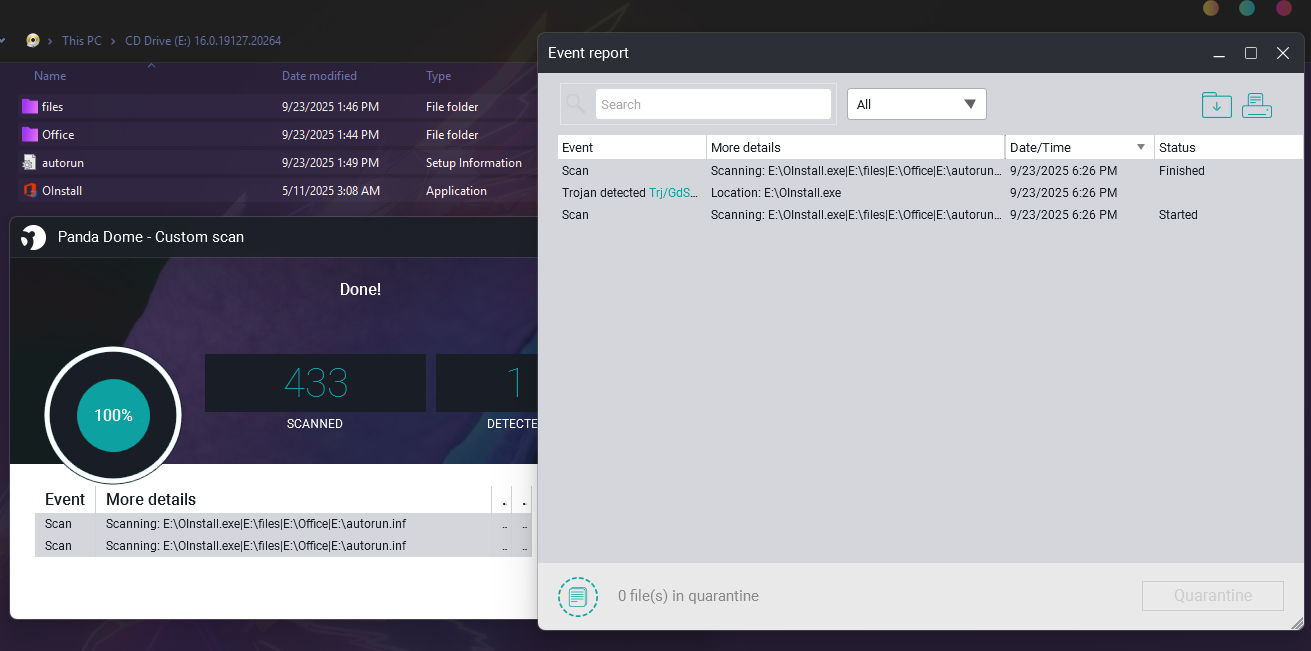
Task: Sort by More details column in Event report
Action: click(x=855, y=147)
